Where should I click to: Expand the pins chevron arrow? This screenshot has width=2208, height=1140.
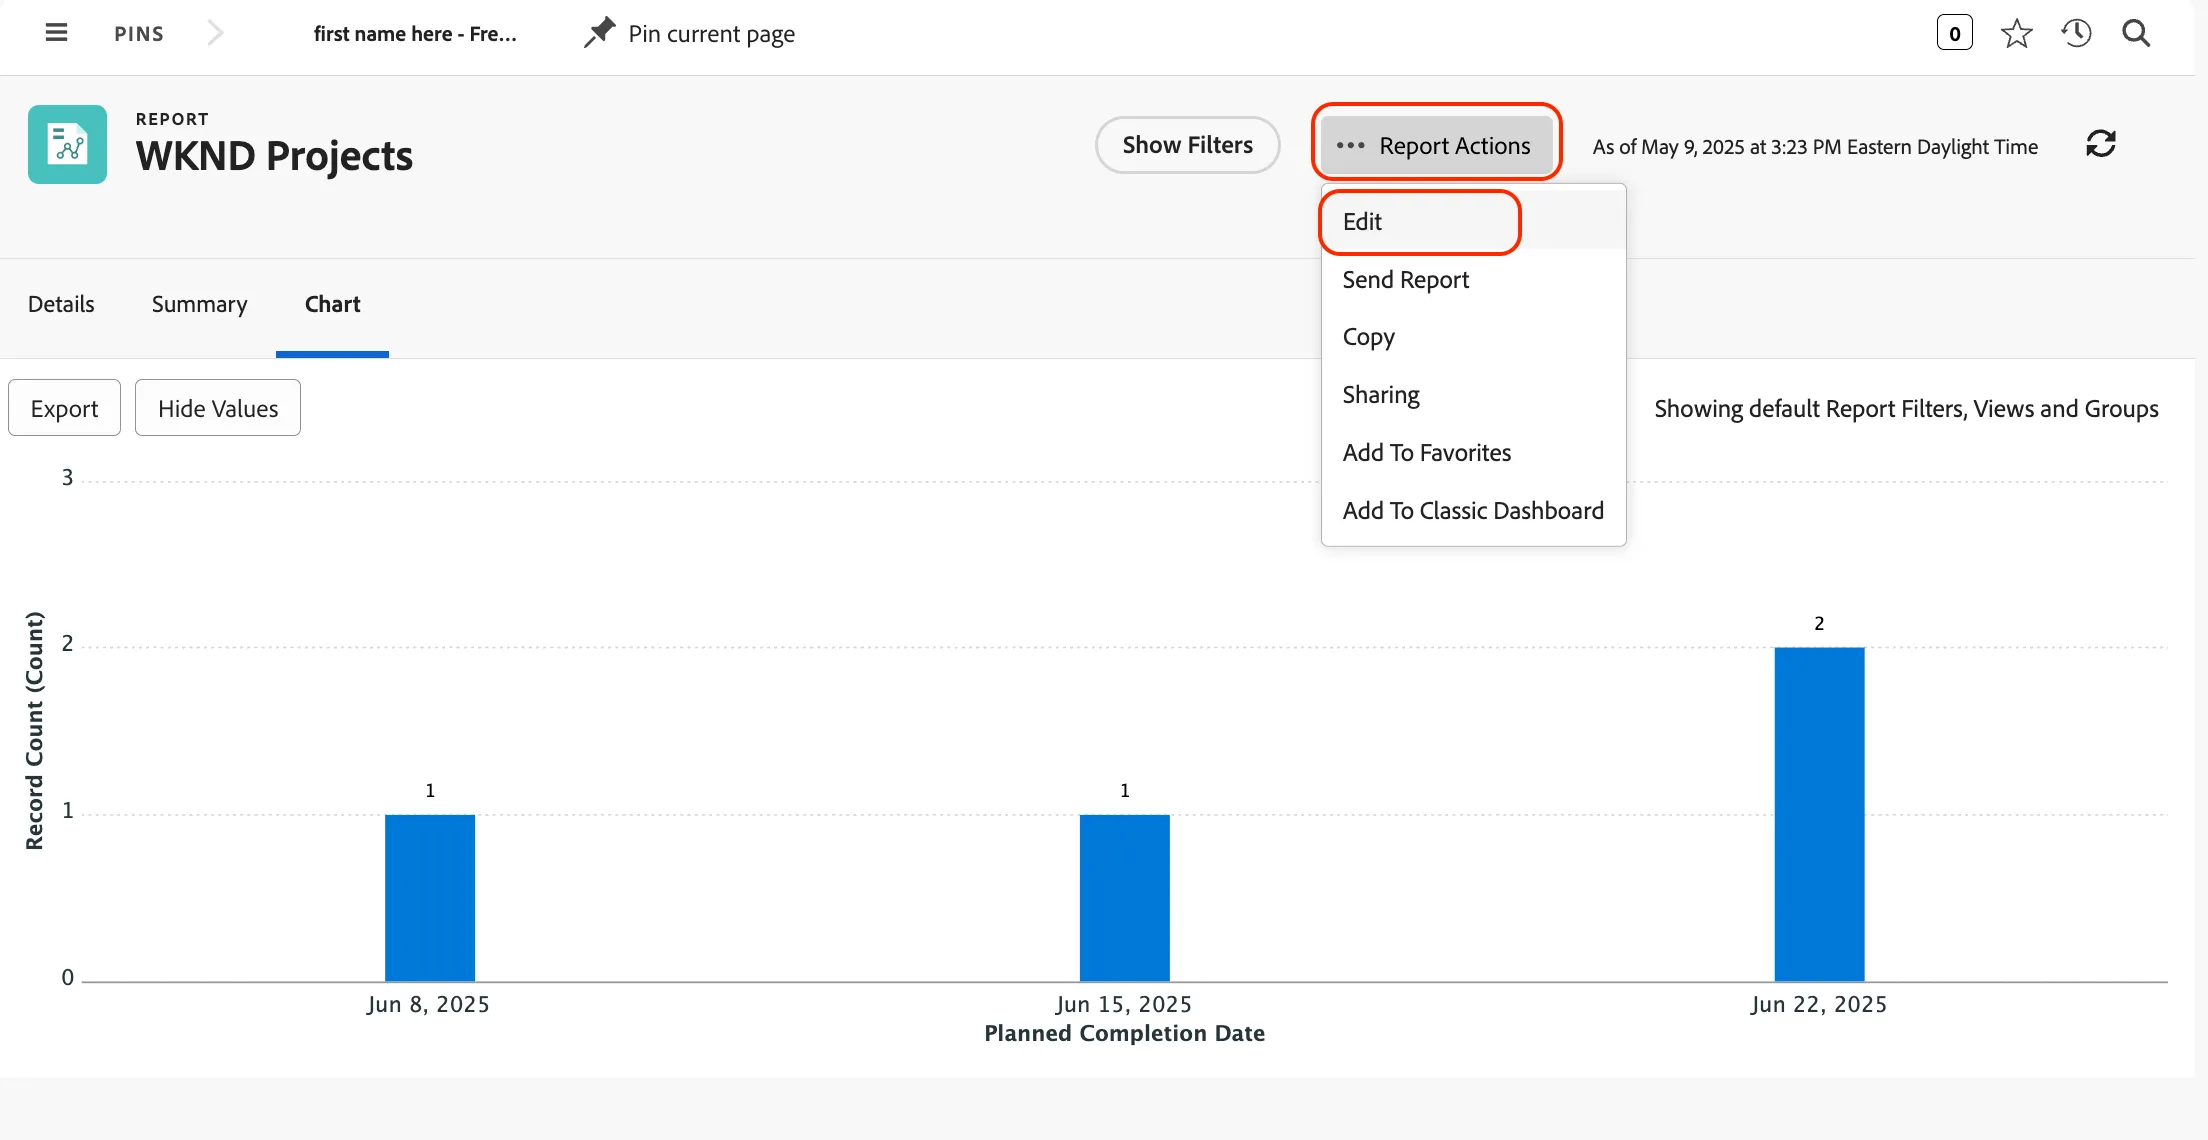[215, 33]
